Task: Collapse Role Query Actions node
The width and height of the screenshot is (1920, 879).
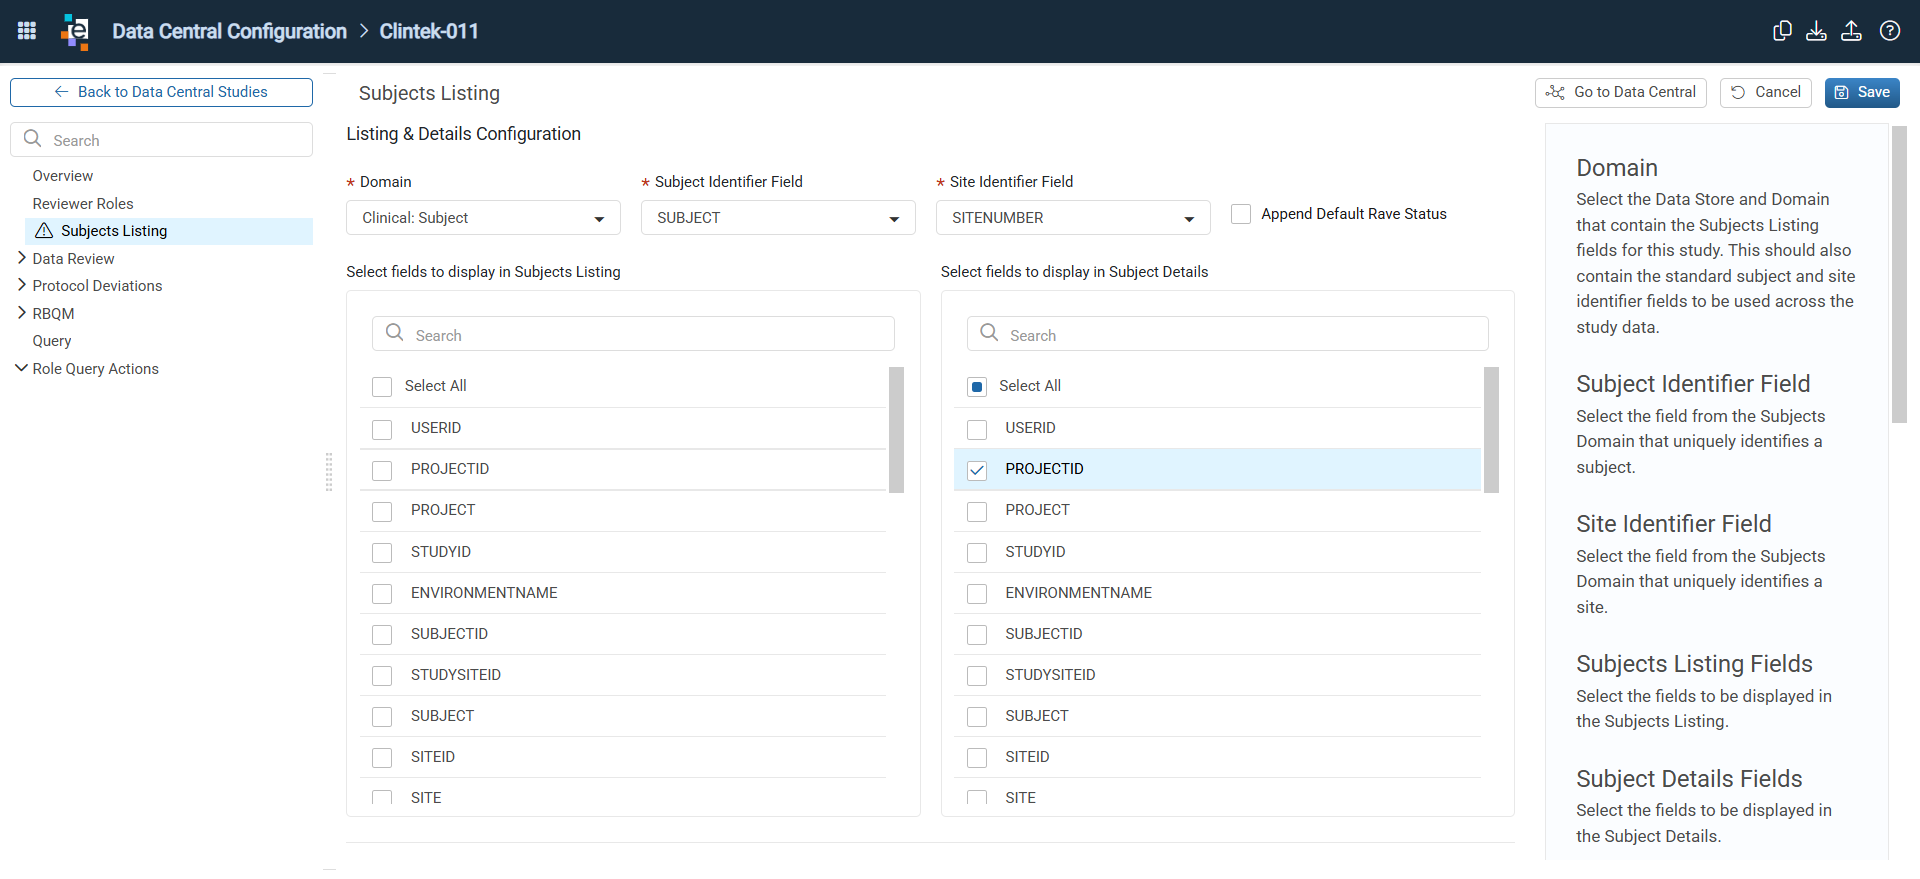Action: coord(22,368)
